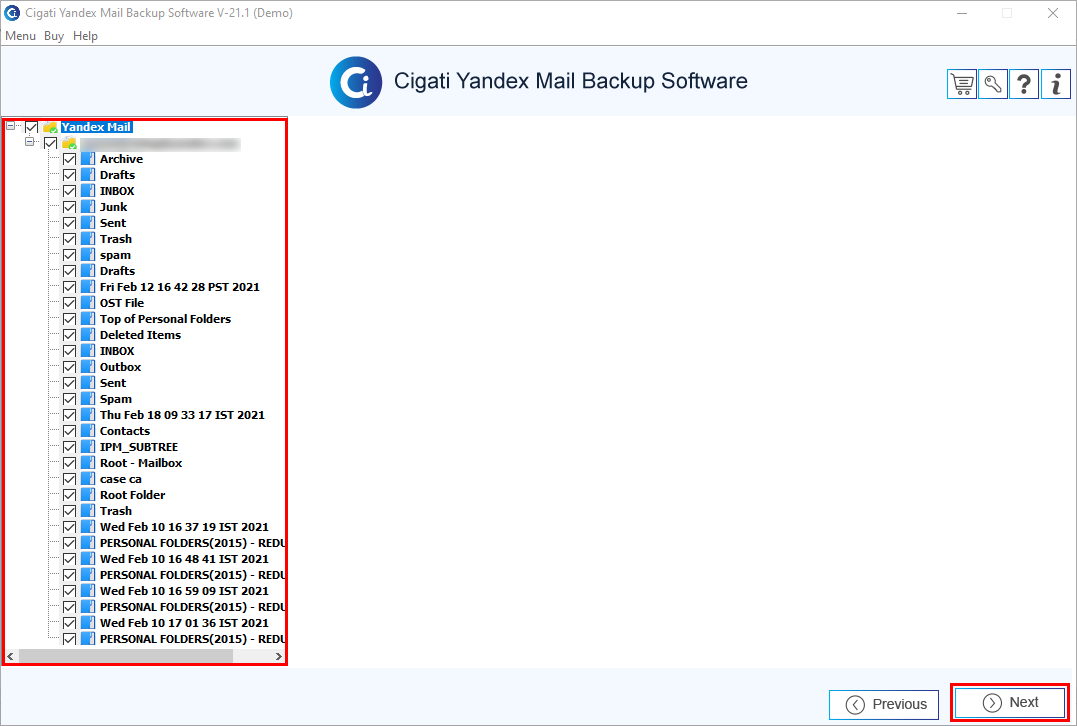Click the Fri Feb 12 folder icon

point(88,287)
